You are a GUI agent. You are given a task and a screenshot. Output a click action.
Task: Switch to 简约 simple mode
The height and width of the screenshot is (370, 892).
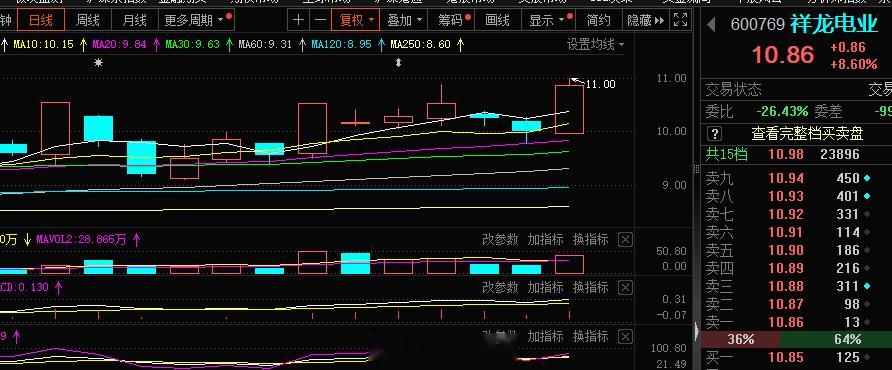(x=598, y=20)
